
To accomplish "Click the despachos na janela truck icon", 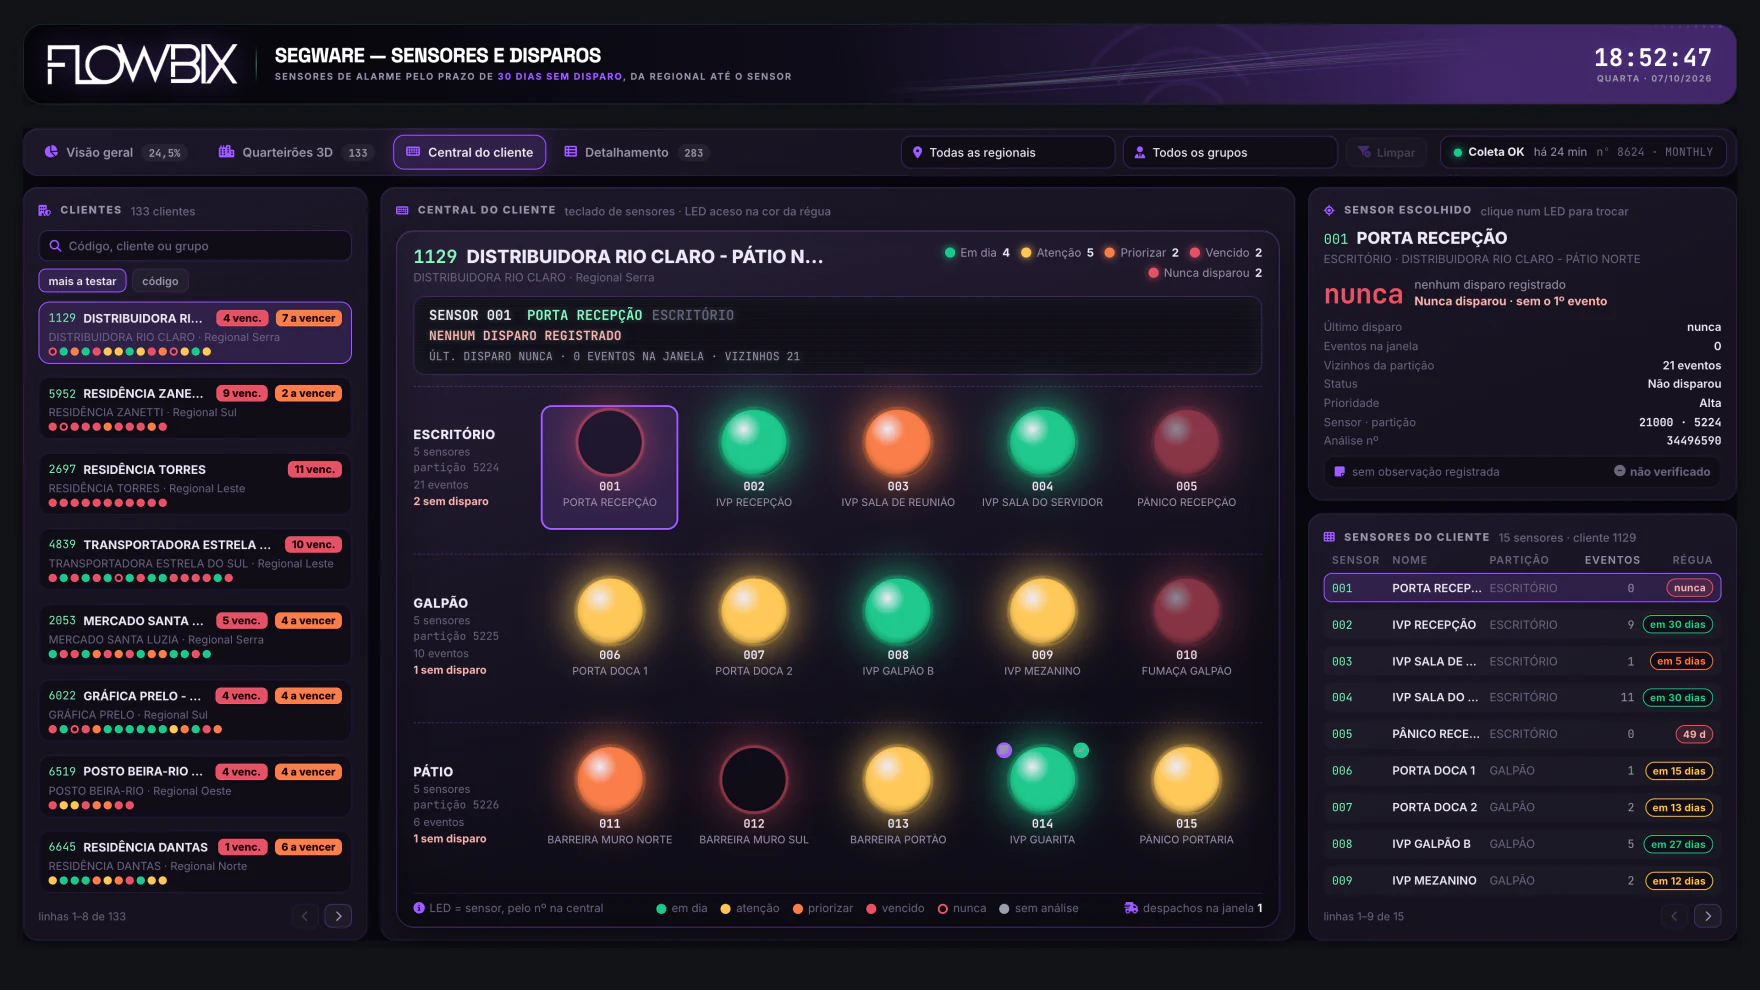I will pos(1131,908).
